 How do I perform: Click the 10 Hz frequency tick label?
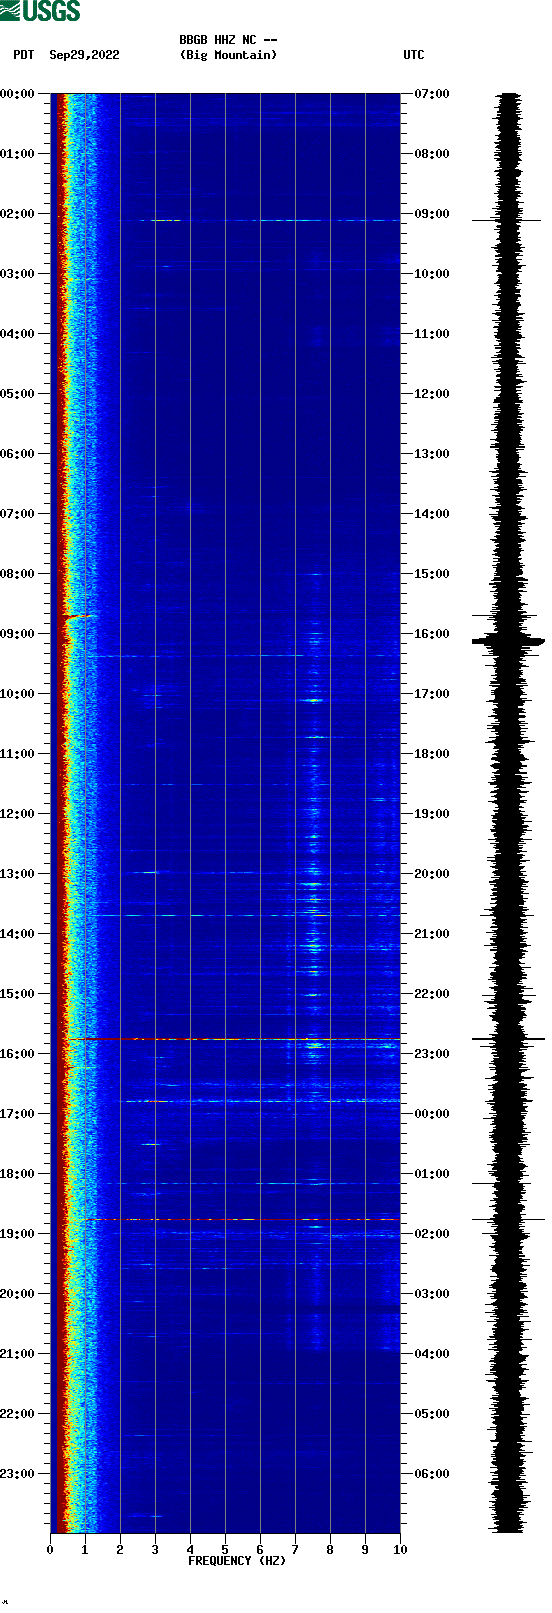(x=400, y=1550)
